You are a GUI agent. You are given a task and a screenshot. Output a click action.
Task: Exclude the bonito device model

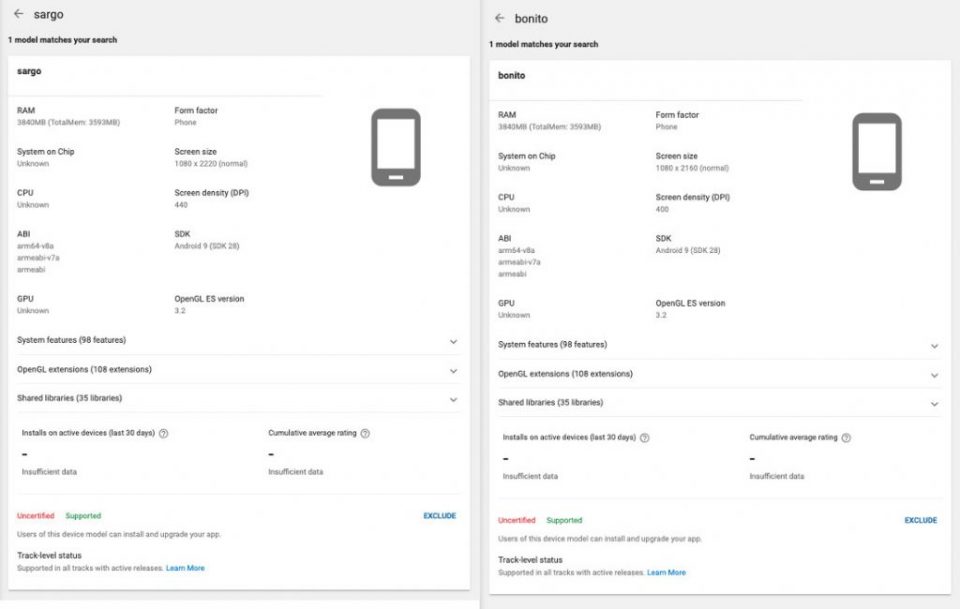coord(920,521)
